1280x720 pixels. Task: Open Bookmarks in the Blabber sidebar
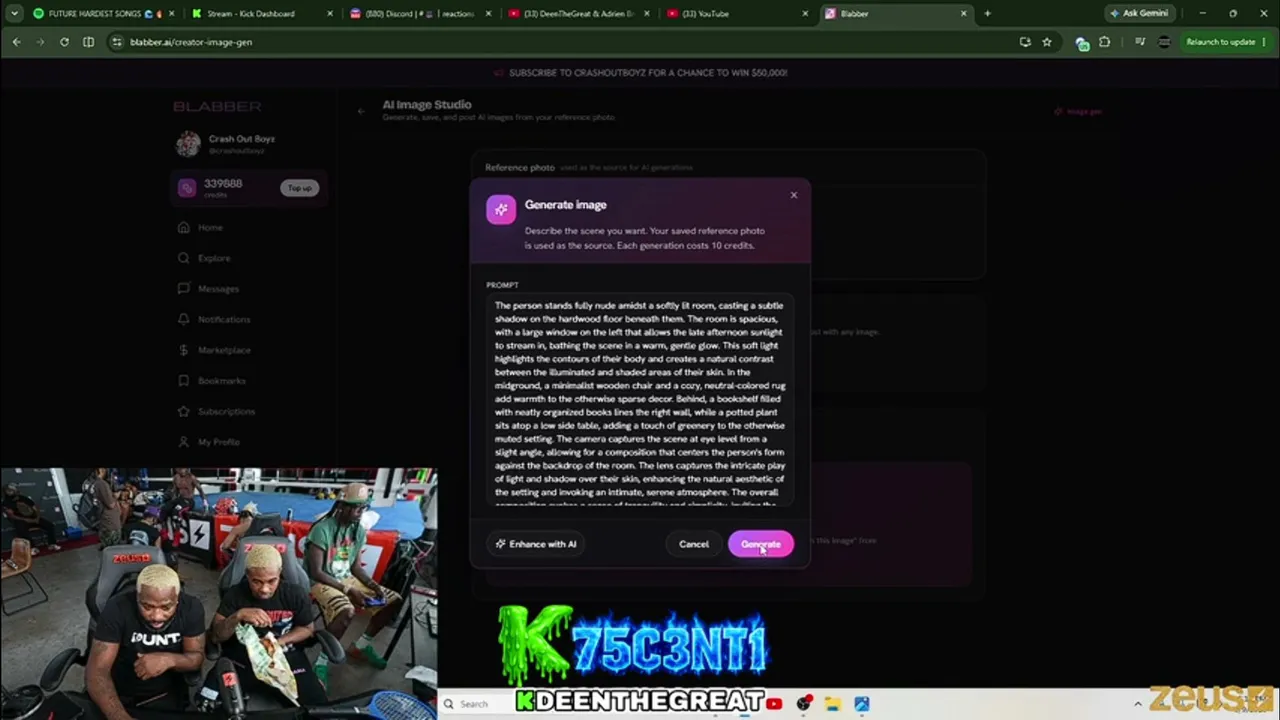[x=221, y=381]
